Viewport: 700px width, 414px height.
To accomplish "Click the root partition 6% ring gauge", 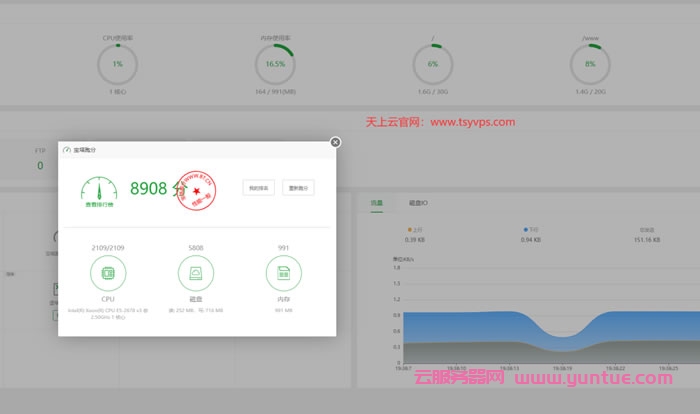I will pos(433,64).
